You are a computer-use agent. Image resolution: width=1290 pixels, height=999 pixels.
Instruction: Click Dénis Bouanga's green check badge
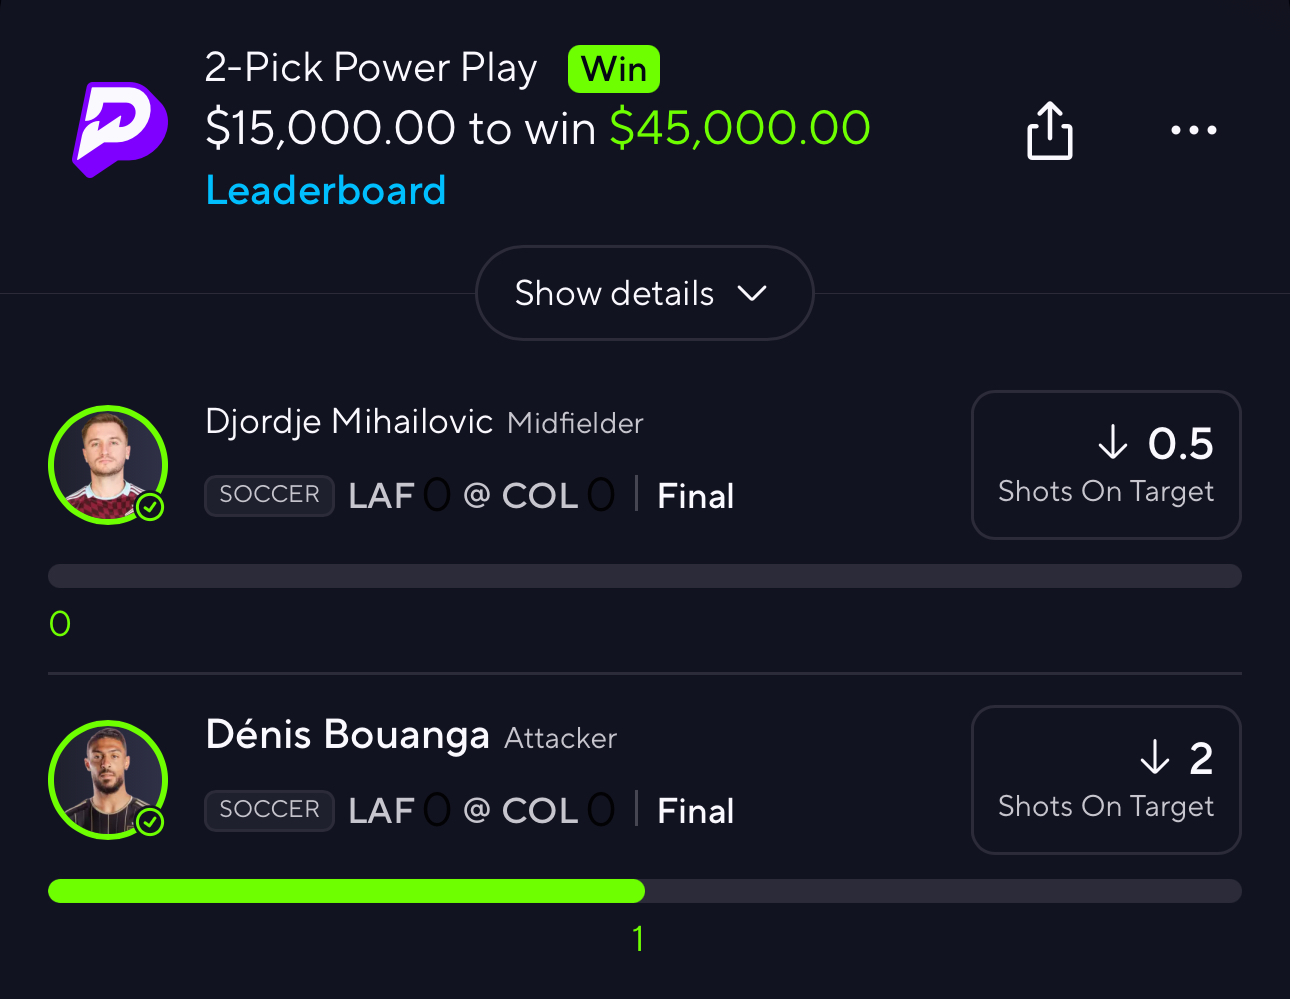click(x=150, y=822)
